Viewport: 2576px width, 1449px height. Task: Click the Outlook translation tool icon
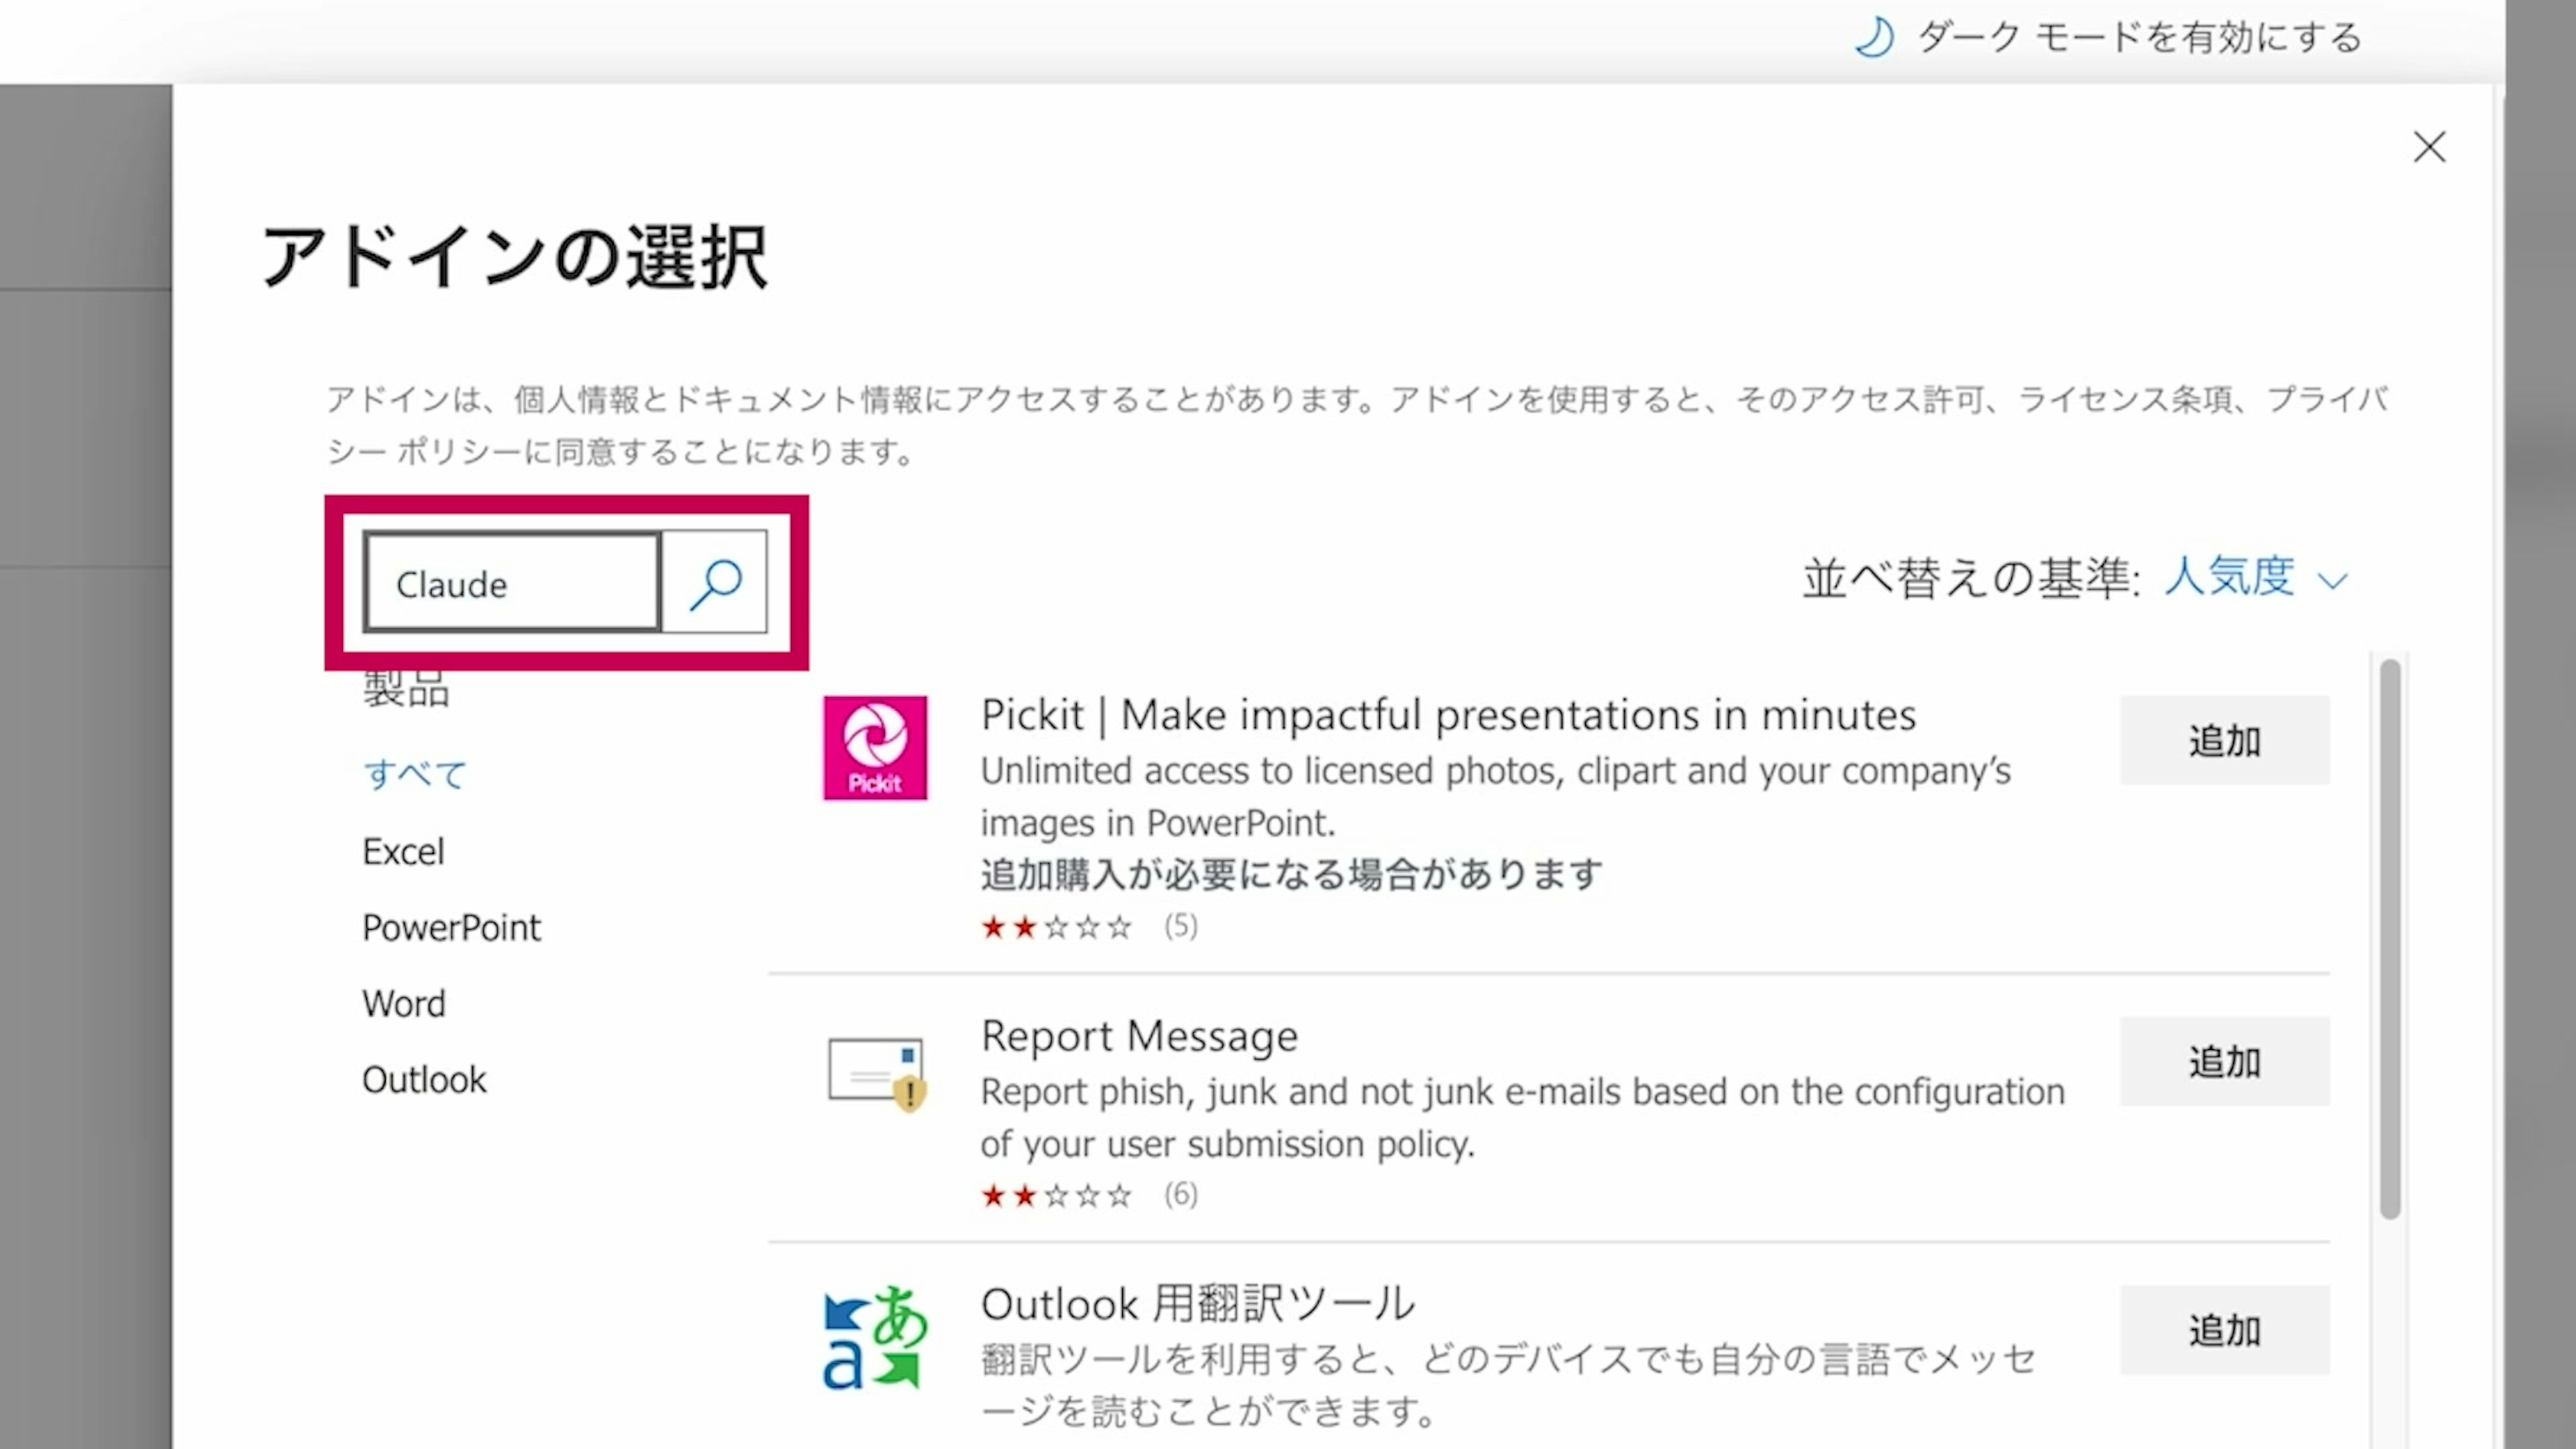point(875,1338)
